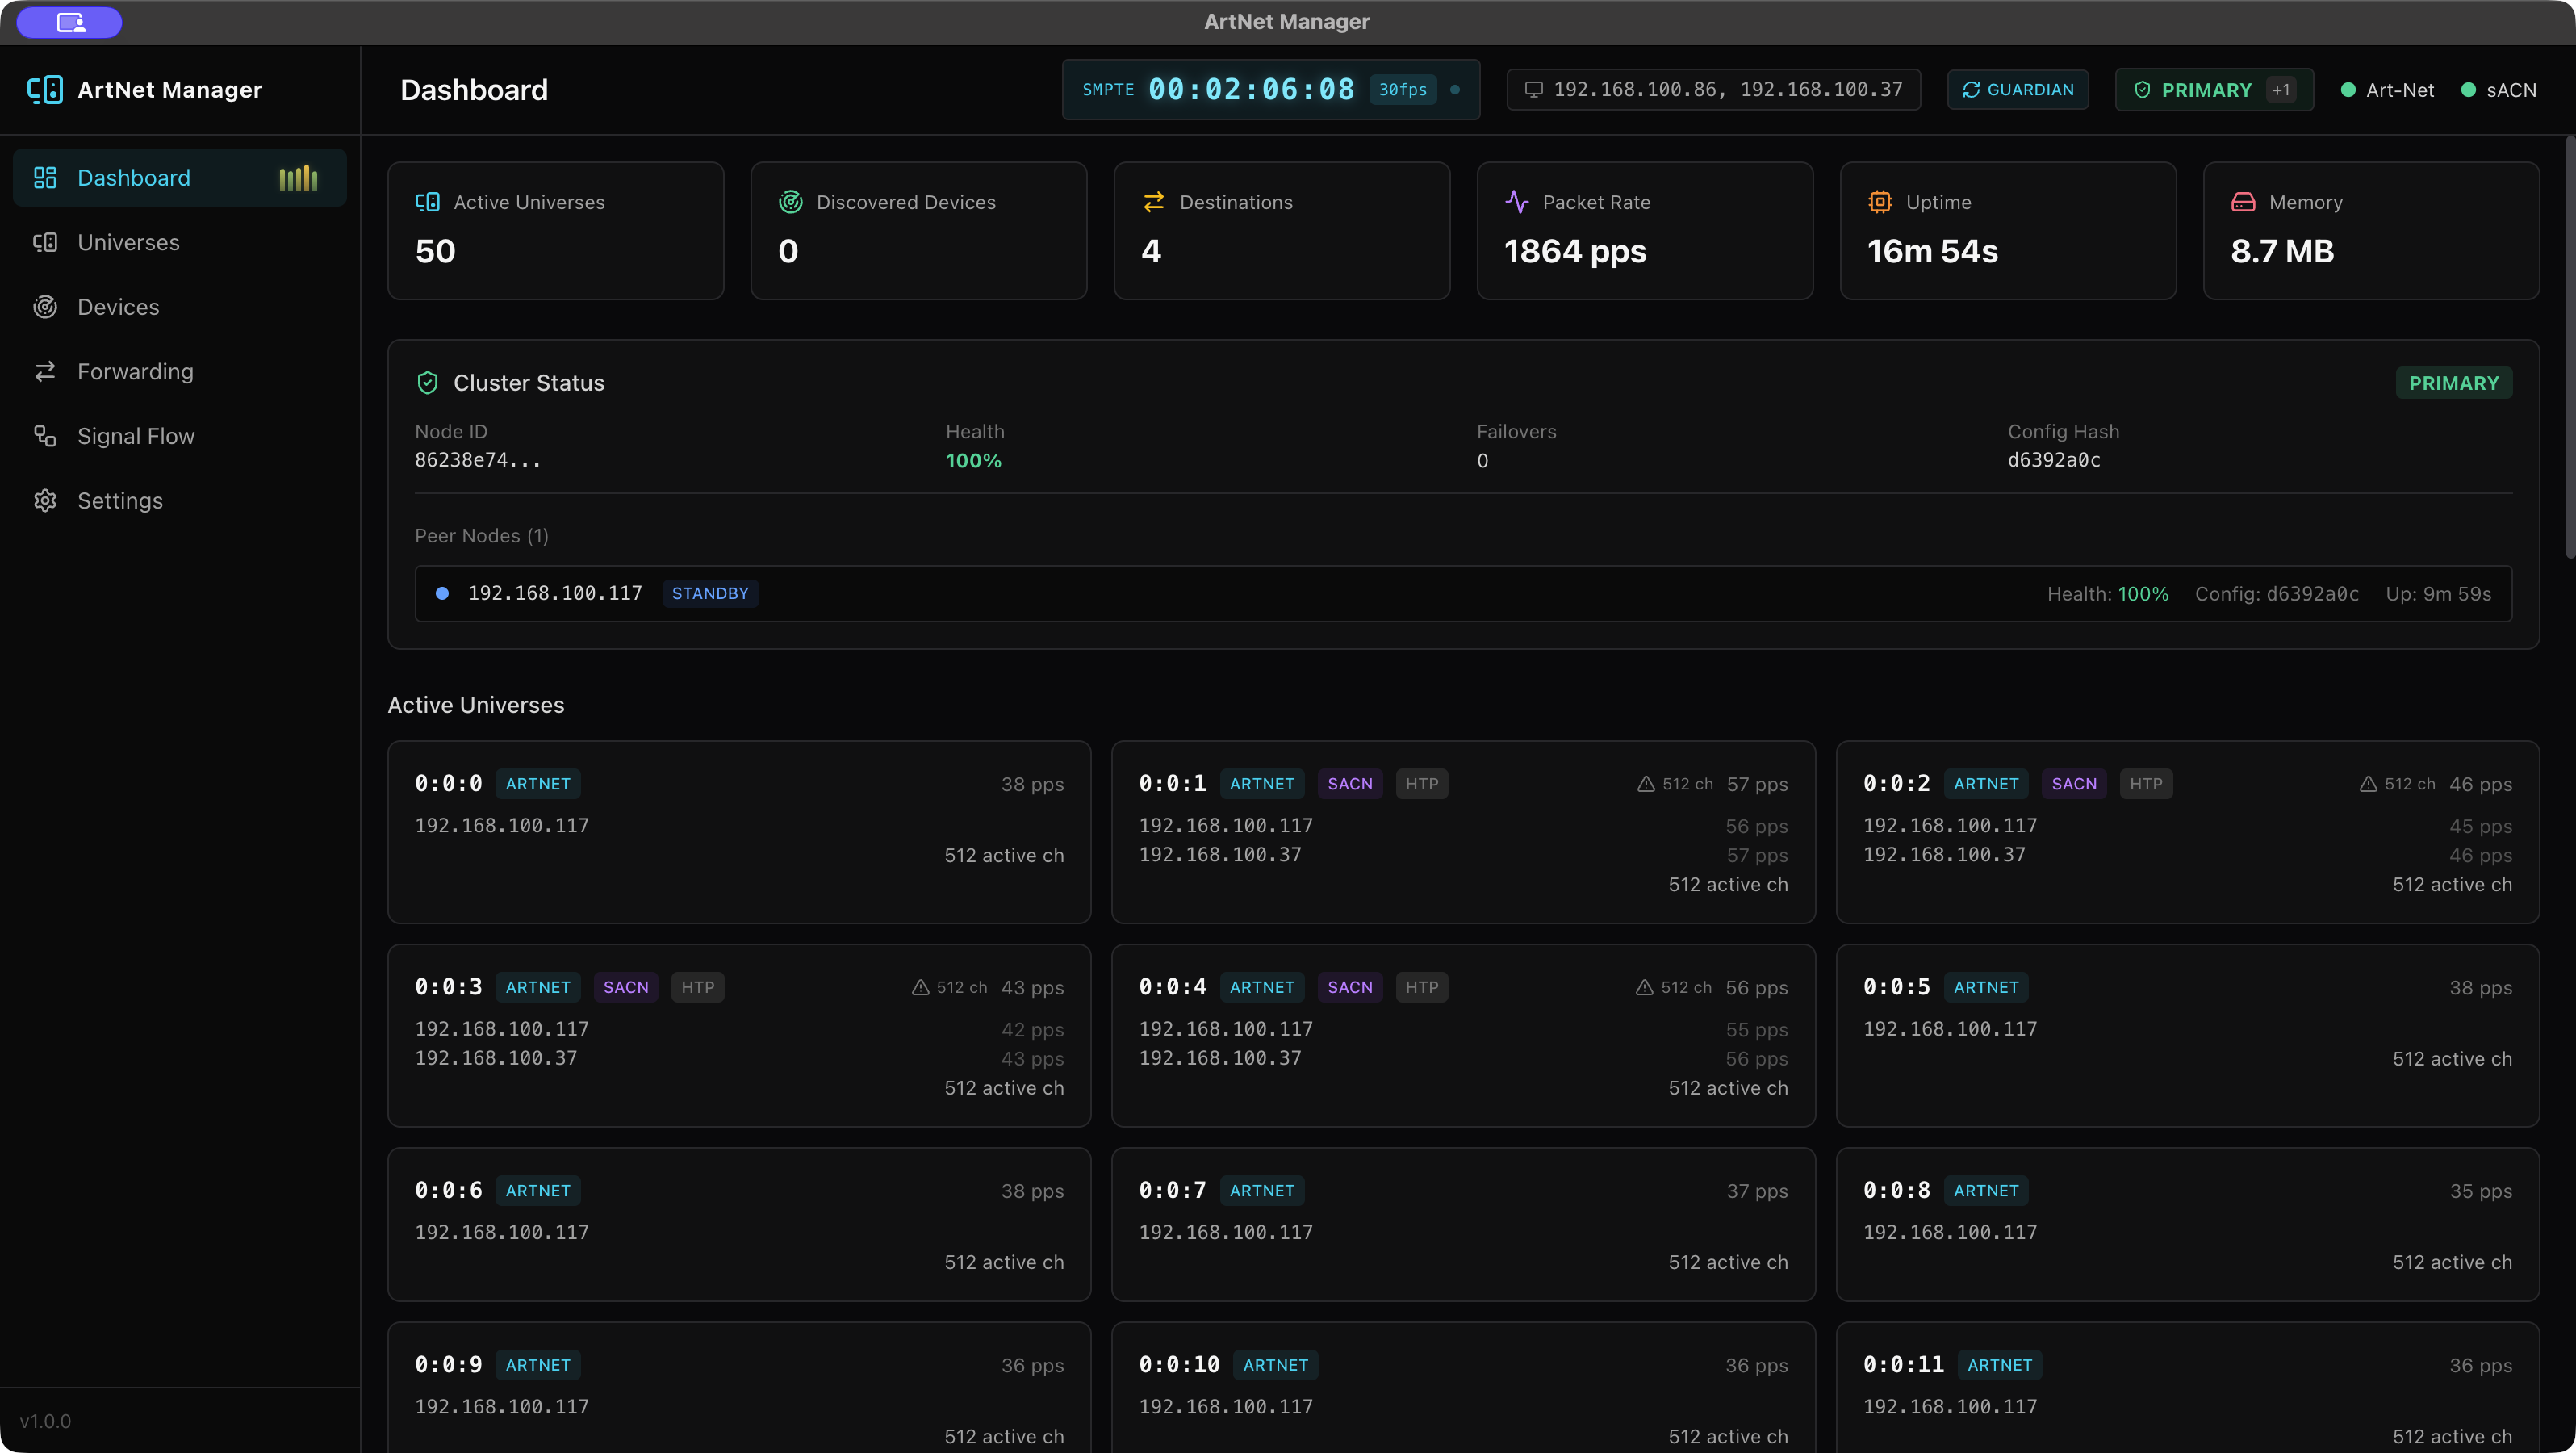The width and height of the screenshot is (2576, 1453).
Task: Click the PRIMARY role button in header
Action: [x=2213, y=90]
